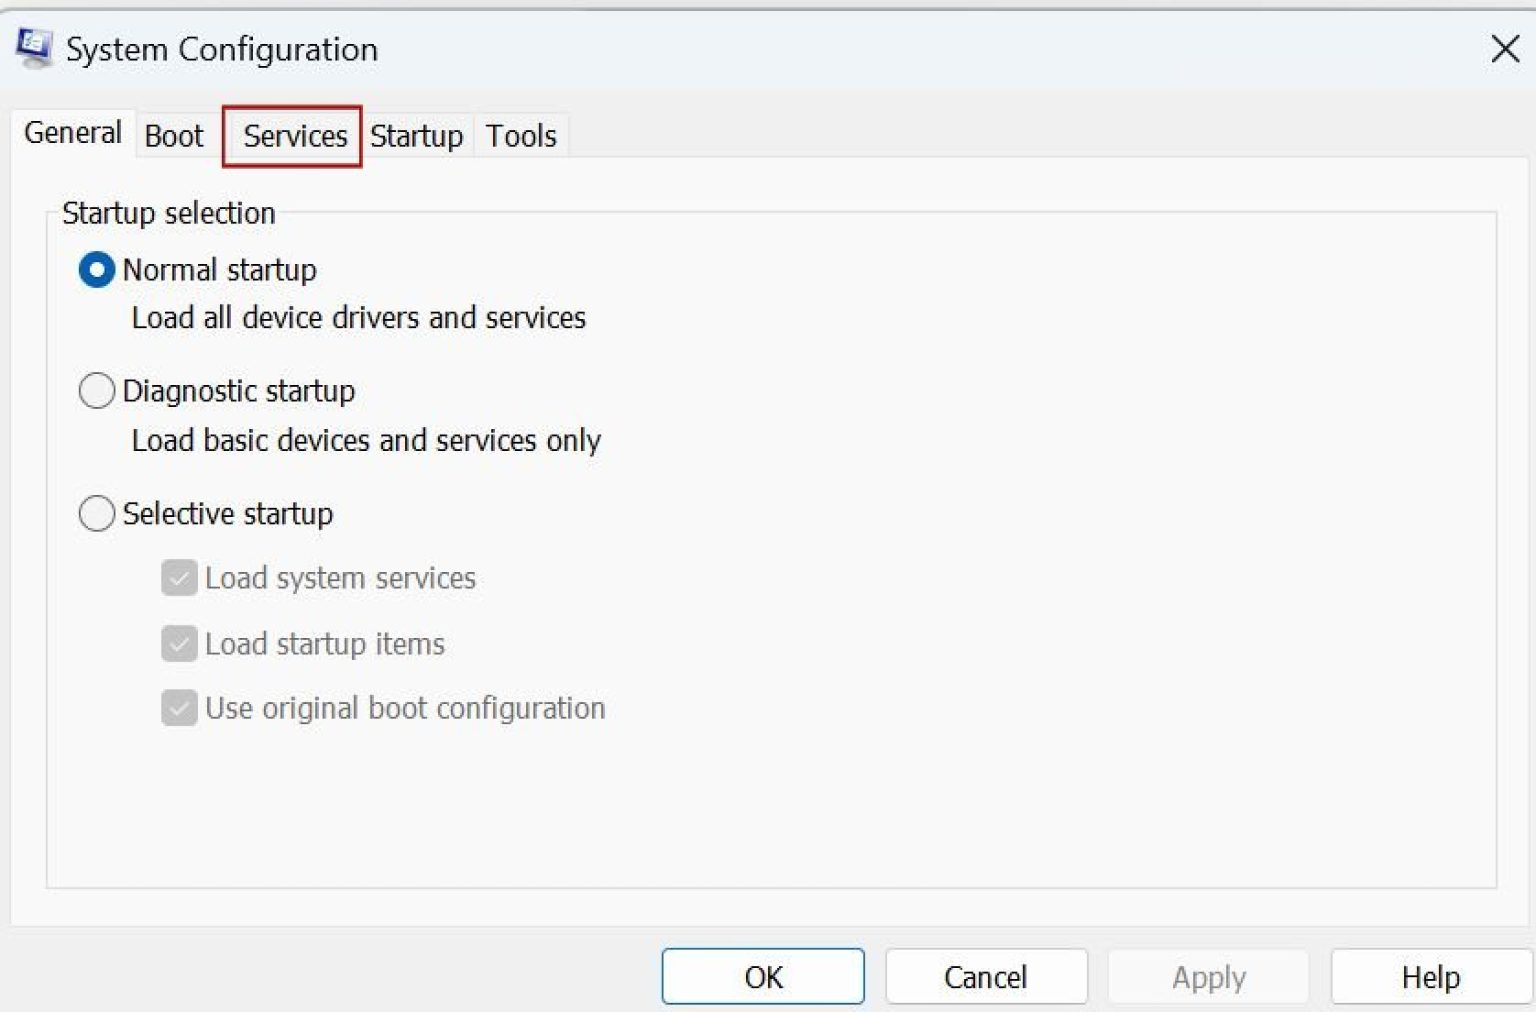Click the Cancel button

pyautogui.click(x=985, y=976)
